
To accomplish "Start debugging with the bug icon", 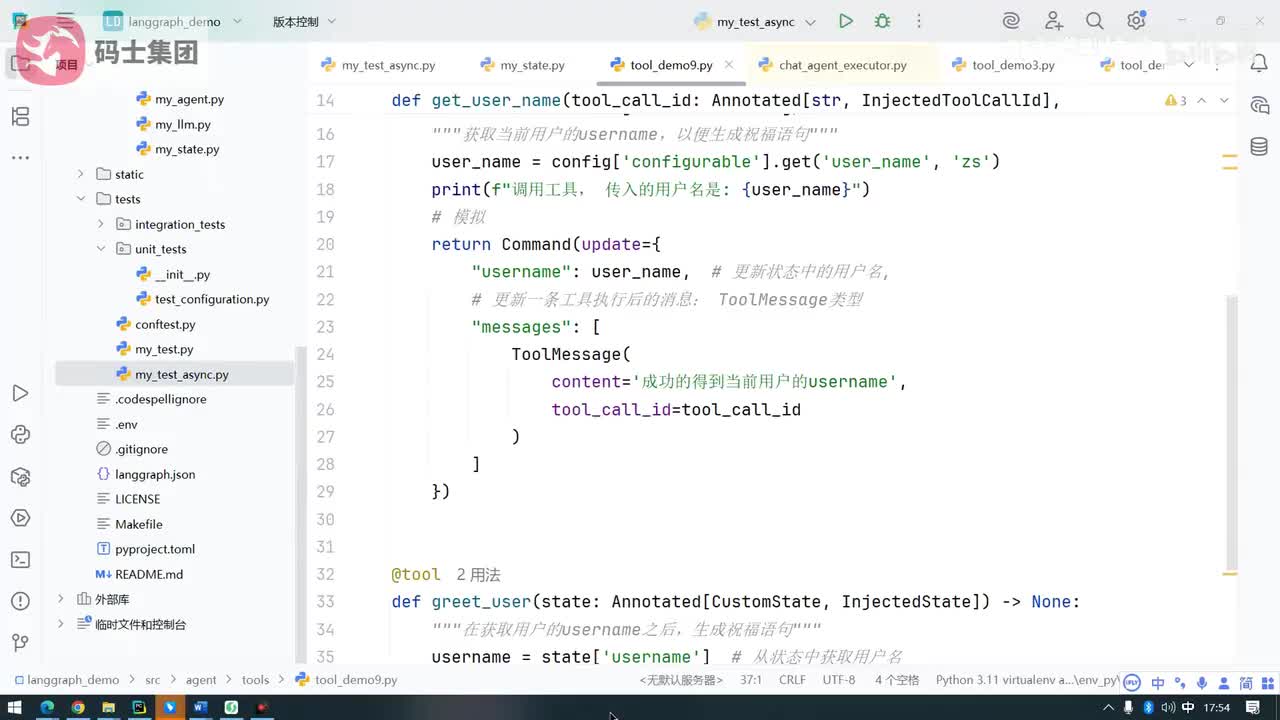I will [882, 21].
